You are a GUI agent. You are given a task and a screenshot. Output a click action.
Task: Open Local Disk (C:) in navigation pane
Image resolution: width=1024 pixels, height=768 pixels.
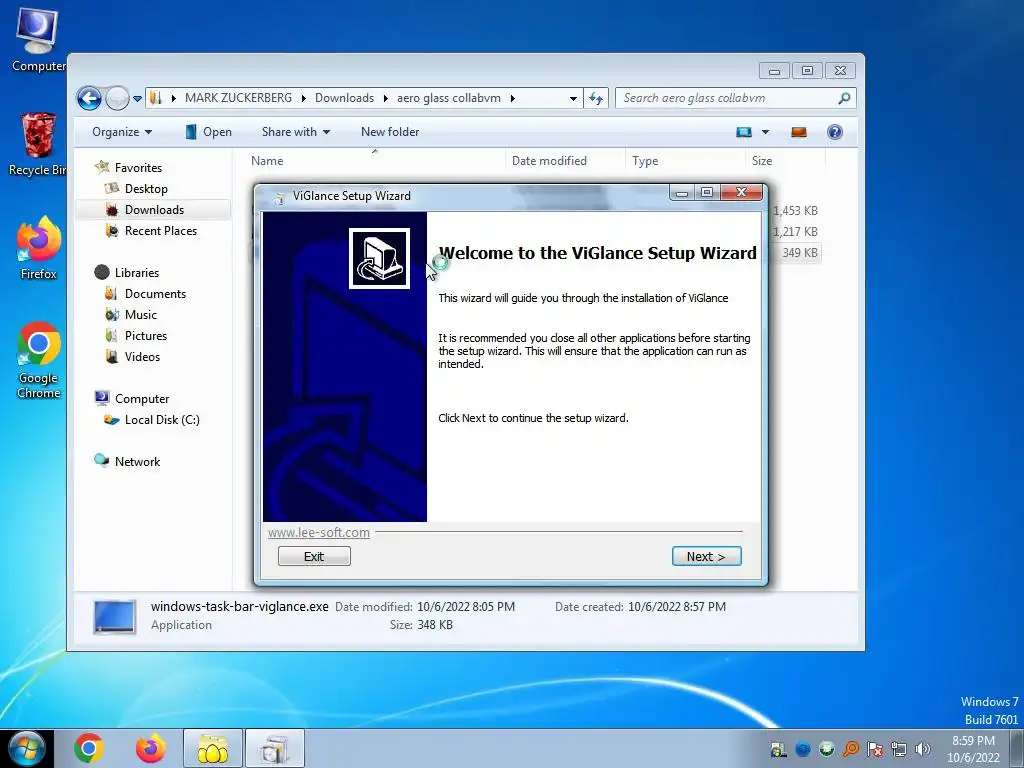point(162,420)
